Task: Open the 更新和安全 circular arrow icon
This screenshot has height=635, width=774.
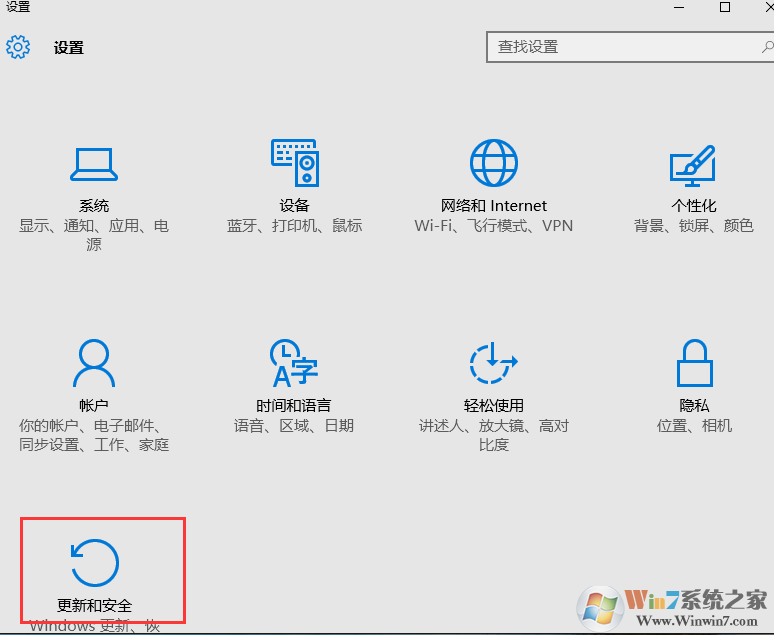Action: pos(95,562)
